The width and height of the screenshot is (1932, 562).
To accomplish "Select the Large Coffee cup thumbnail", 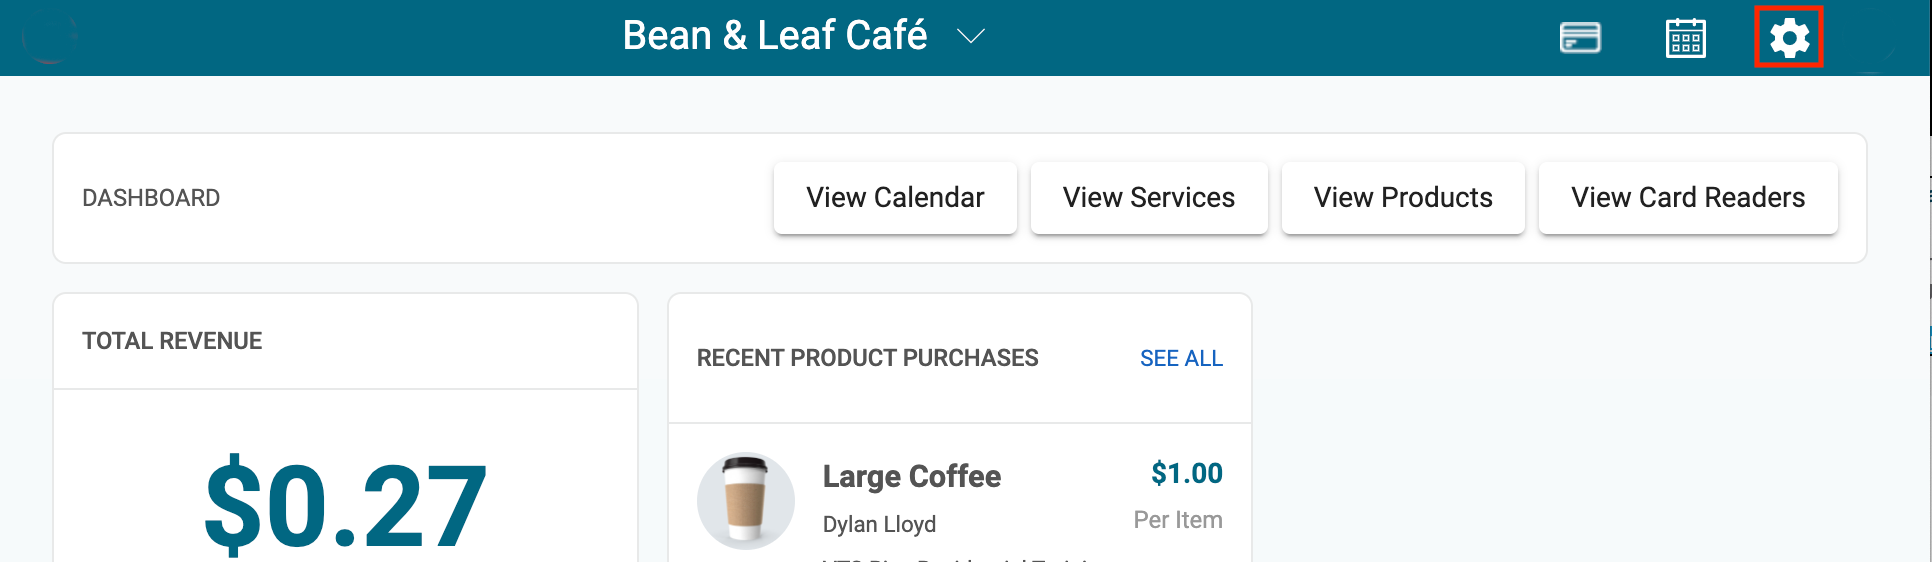I will [746, 501].
